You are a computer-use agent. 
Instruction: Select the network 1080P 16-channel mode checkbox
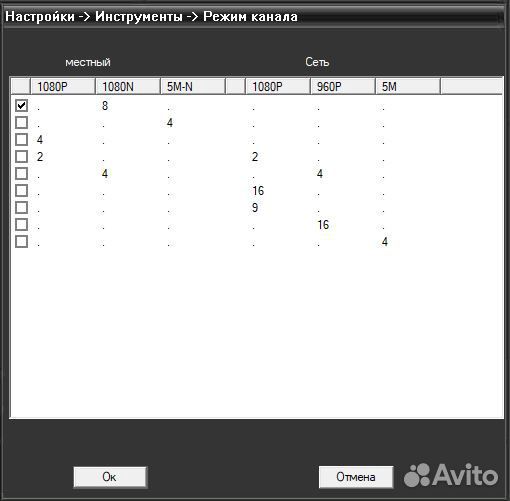tap(21, 191)
